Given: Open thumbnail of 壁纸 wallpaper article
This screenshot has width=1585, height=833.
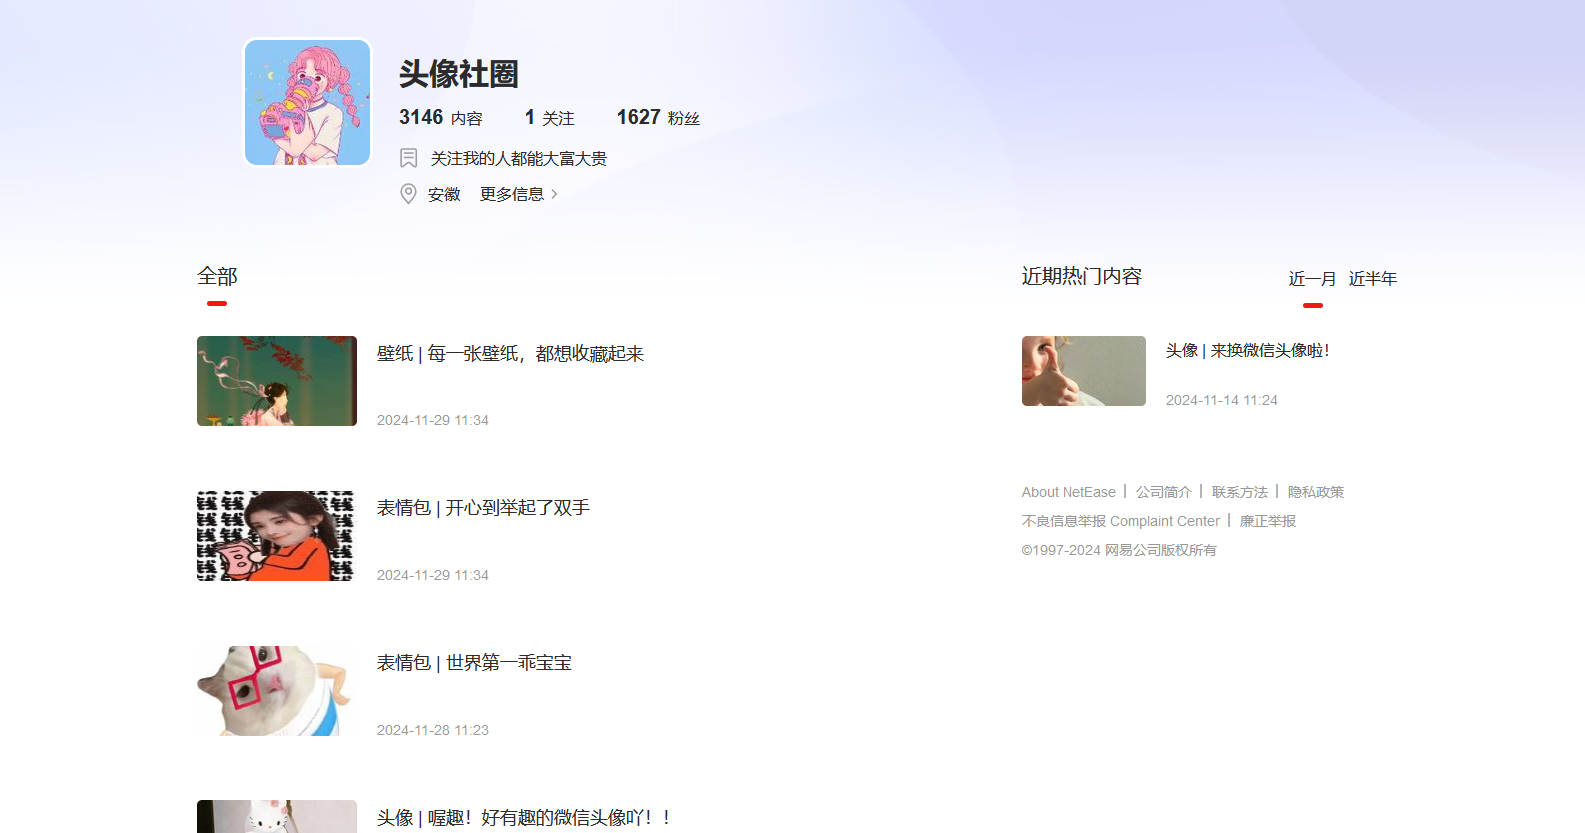Looking at the screenshot, I should coord(277,381).
